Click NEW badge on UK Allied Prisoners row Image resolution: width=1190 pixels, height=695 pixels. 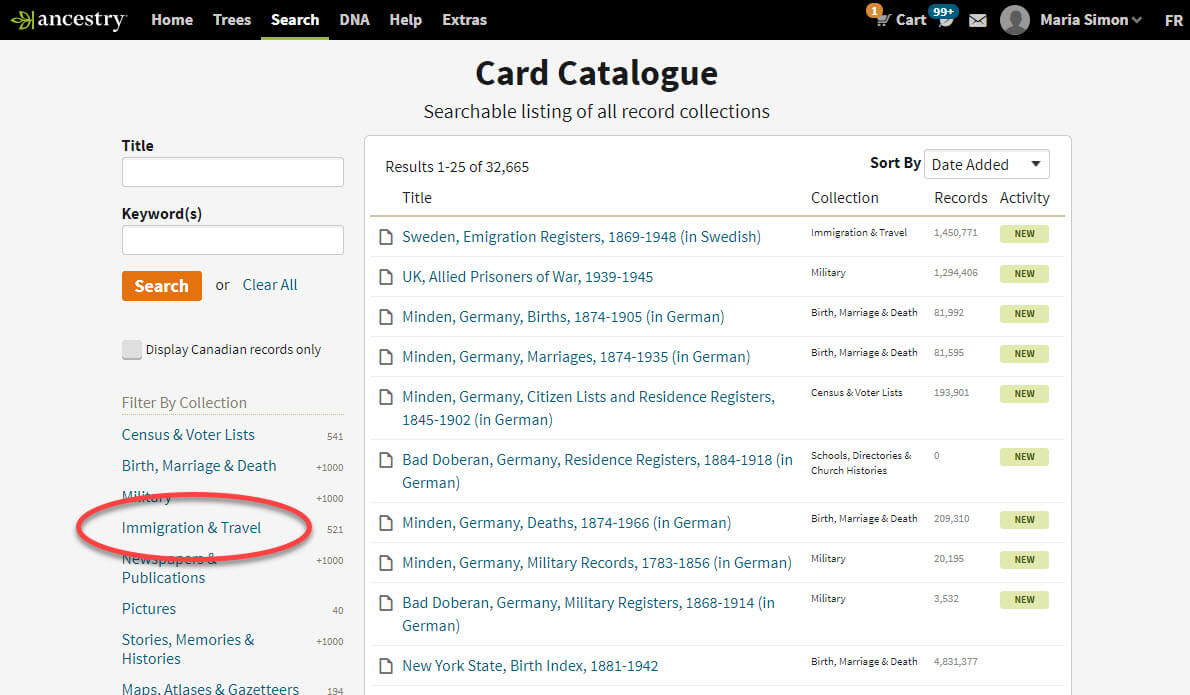tap(1025, 274)
